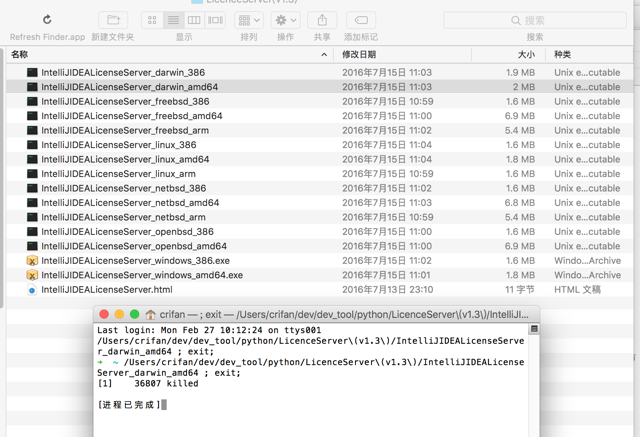
Task: Click the Refresh Finder.app toolbar icon
Action: pyautogui.click(x=47, y=20)
